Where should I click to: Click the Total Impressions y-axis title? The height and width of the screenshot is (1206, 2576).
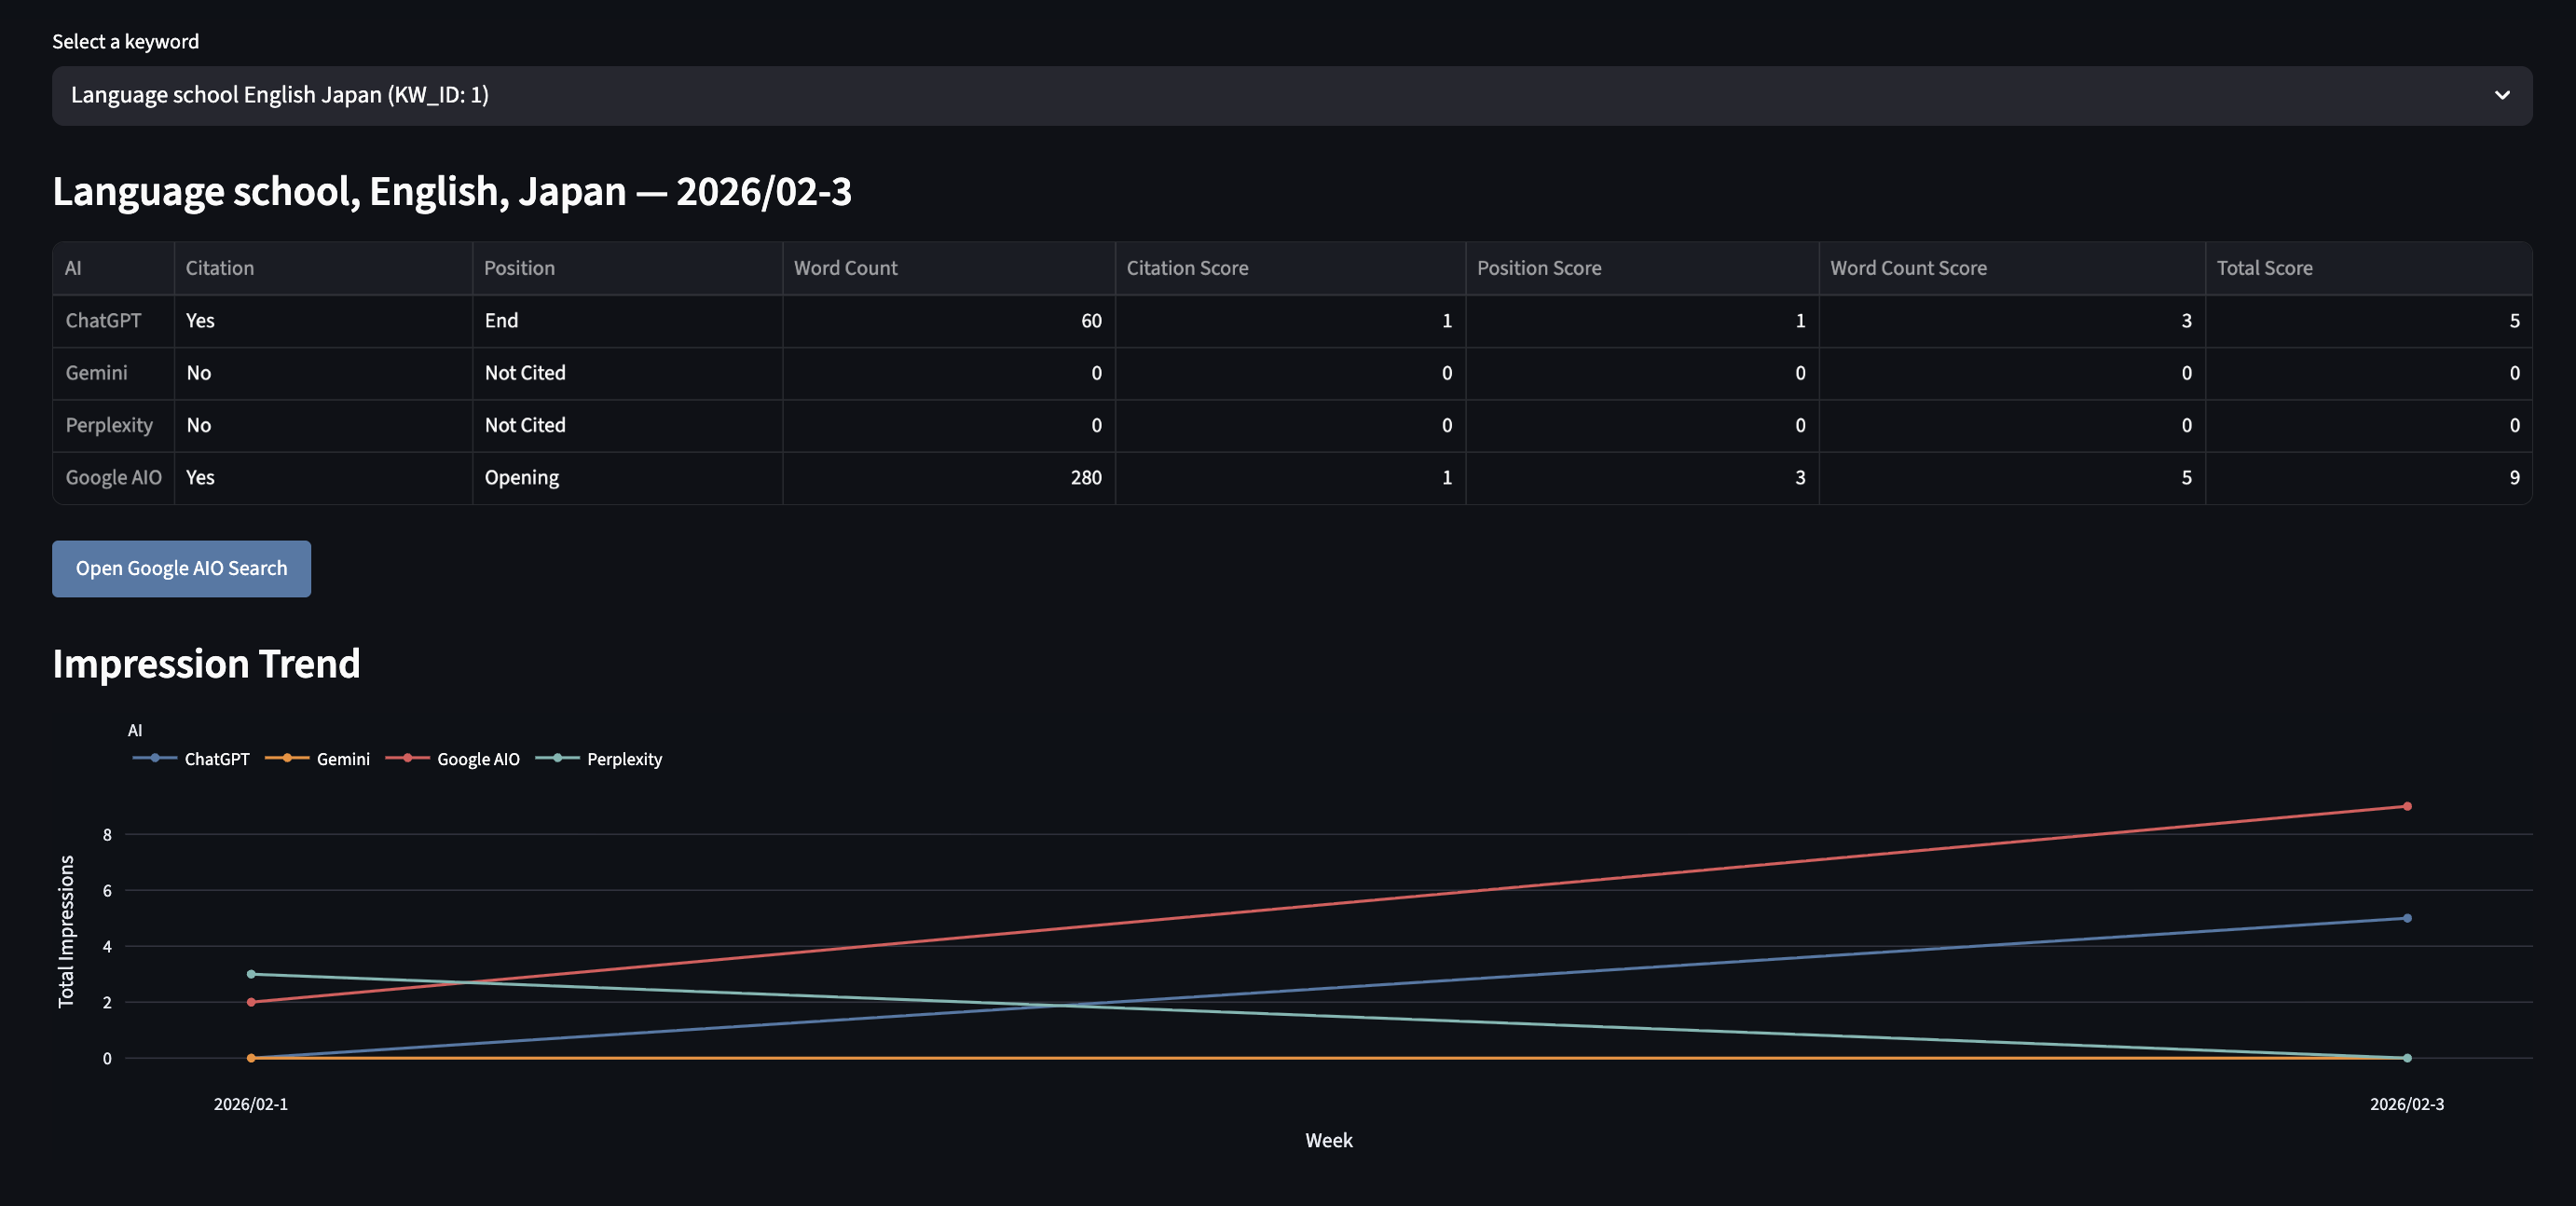coord(66,932)
